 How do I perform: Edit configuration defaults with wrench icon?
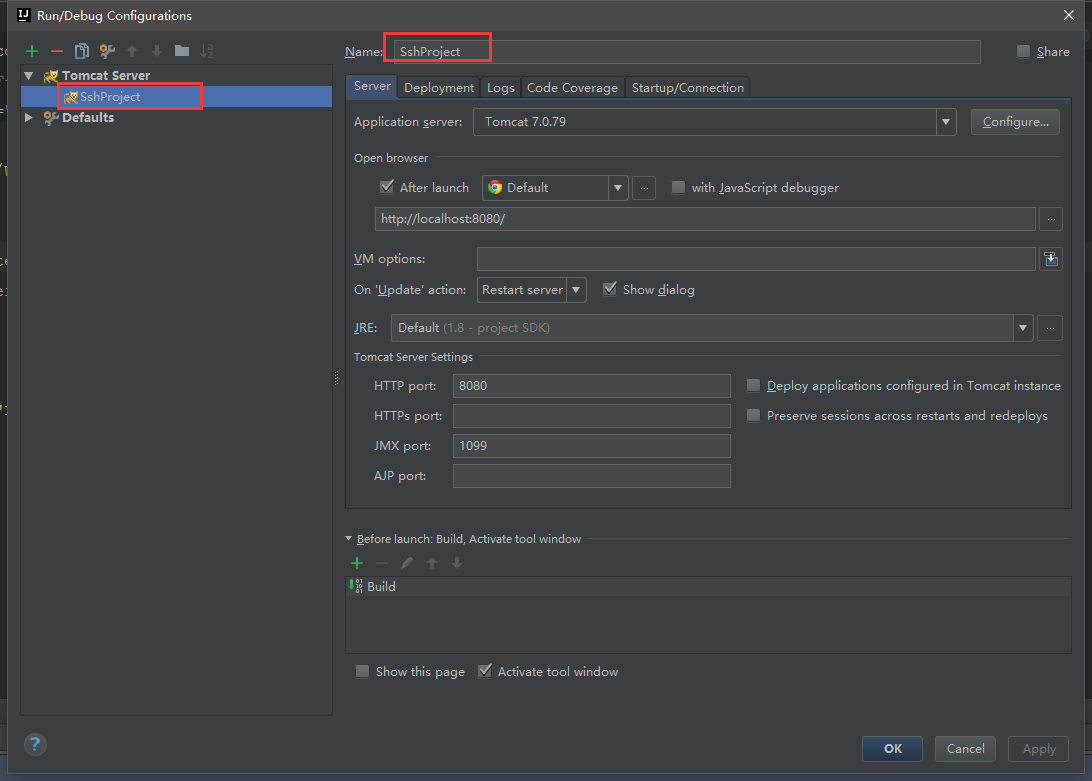[x=107, y=51]
